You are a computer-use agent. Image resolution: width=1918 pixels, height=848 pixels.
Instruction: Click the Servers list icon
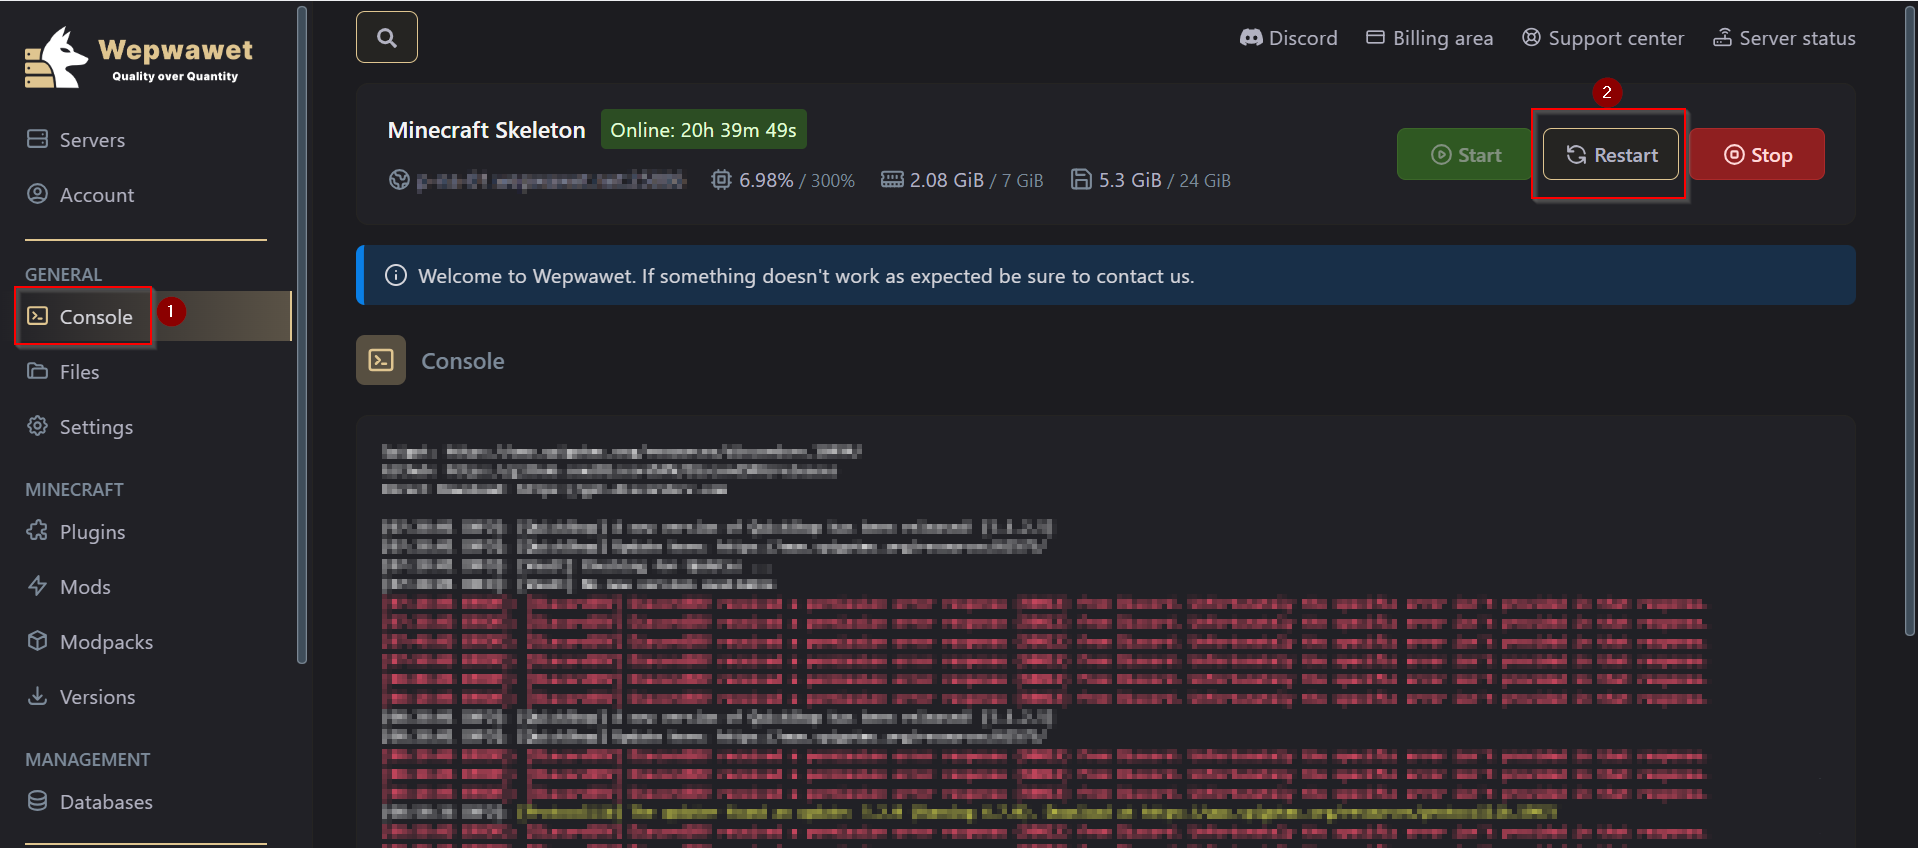click(x=37, y=139)
